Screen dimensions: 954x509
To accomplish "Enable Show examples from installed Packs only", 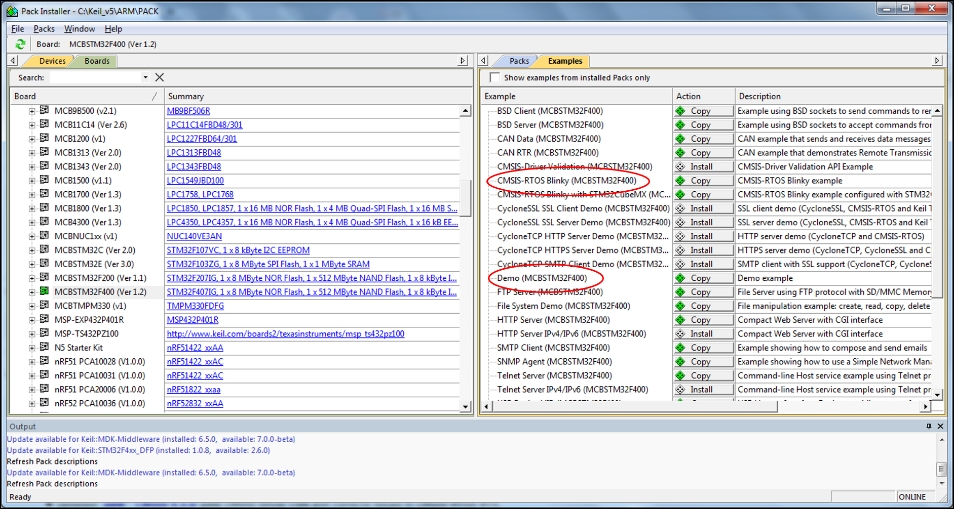I will click(494, 77).
